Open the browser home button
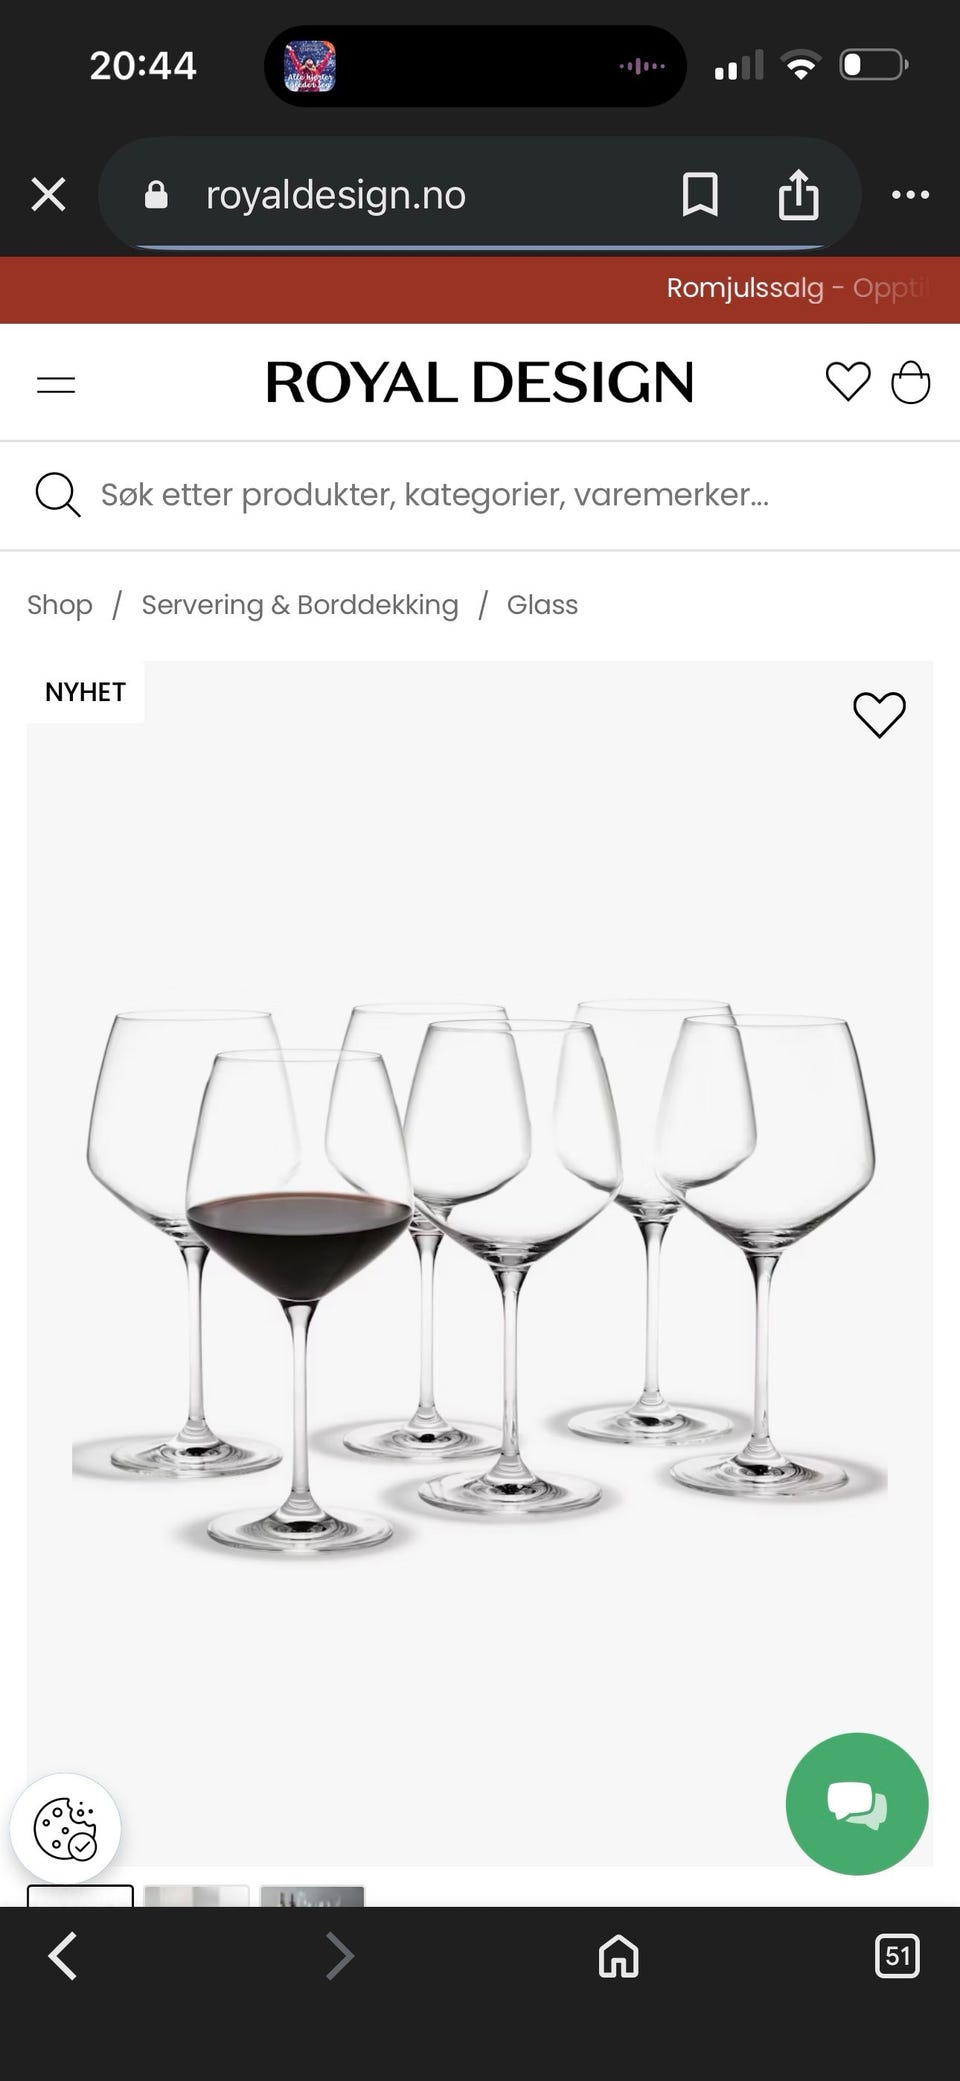Image resolution: width=960 pixels, height=2081 pixels. click(x=618, y=1956)
